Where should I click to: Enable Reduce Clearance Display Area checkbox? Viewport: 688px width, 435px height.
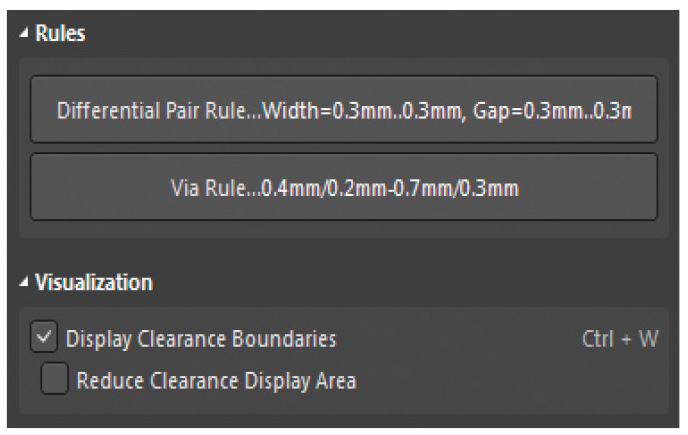(x=55, y=380)
